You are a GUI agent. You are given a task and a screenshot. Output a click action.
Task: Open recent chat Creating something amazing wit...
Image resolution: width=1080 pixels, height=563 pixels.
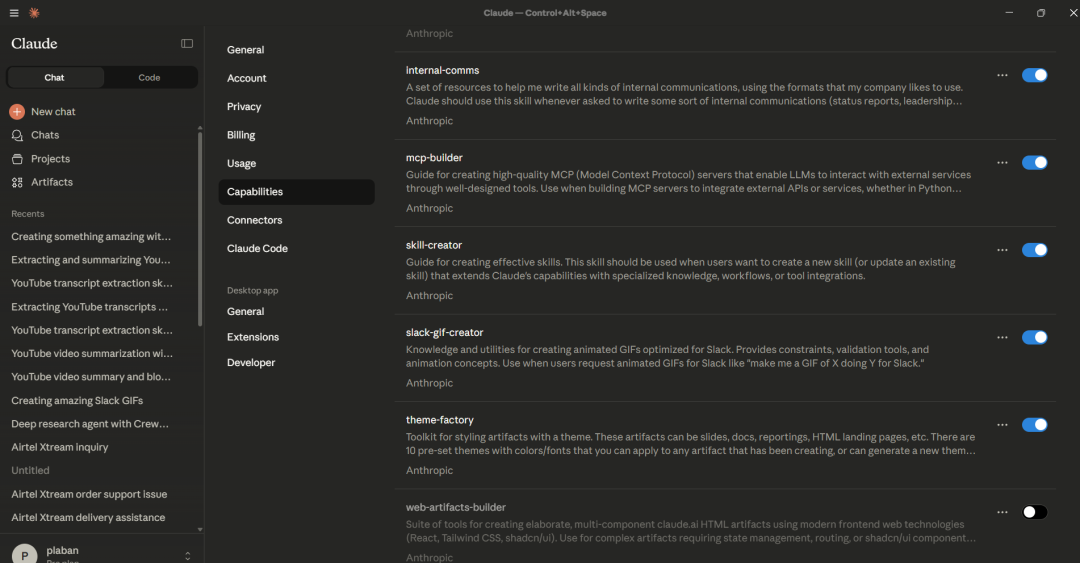(91, 237)
